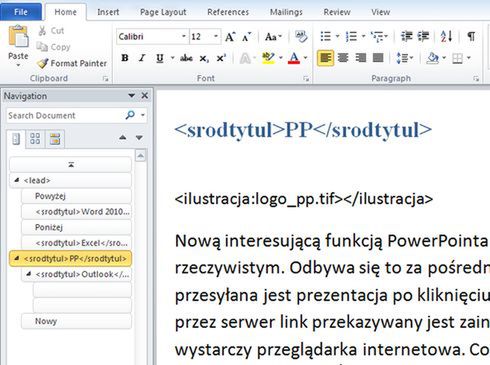The height and width of the screenshot is (365, 490).
Task: Switch to the References tab
Action: tap(228, 12)
